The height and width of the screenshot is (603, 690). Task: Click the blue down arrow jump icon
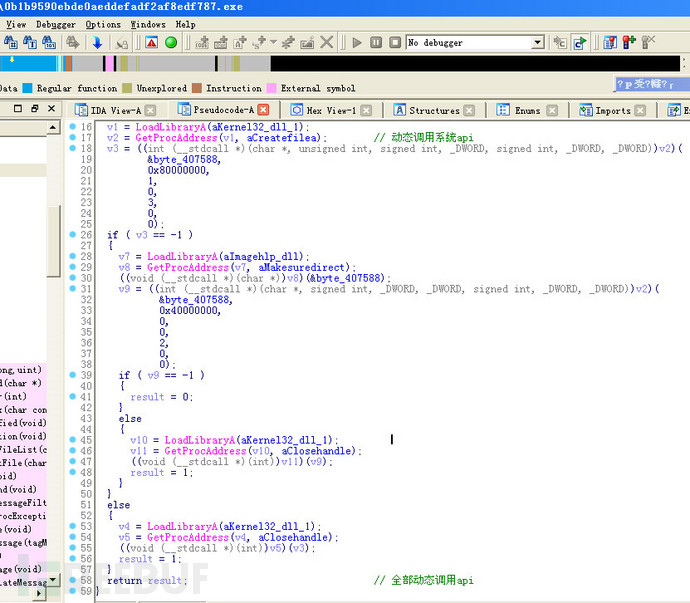point(97,43)
